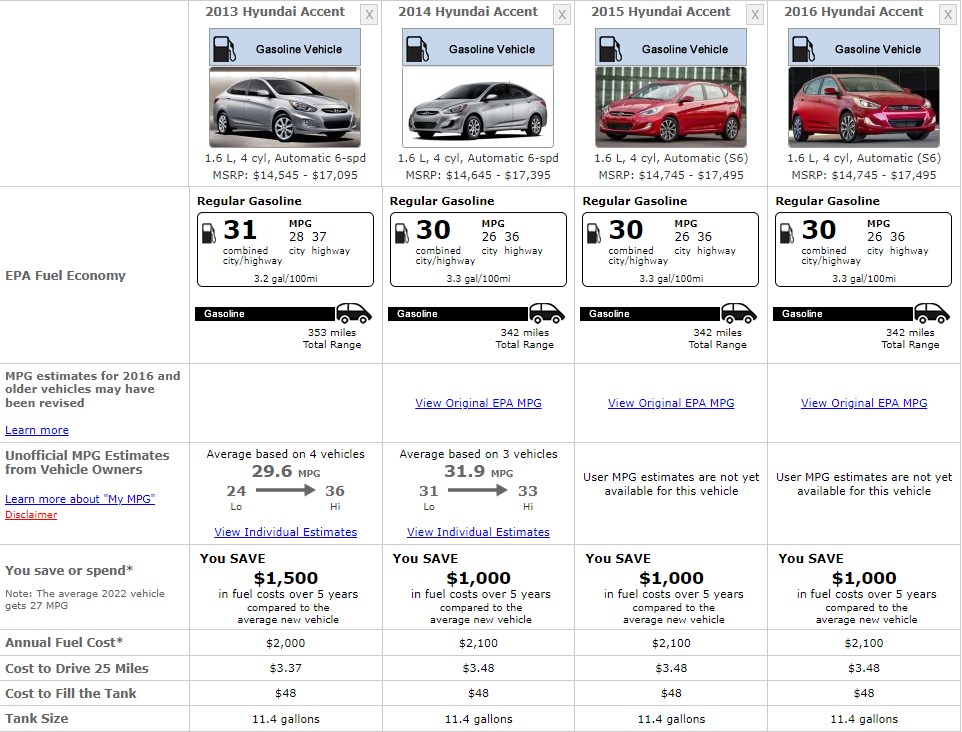Click the 2014 Hyundai Accent heading
This screenshot has height=732, width=962.
coord(468,12)
